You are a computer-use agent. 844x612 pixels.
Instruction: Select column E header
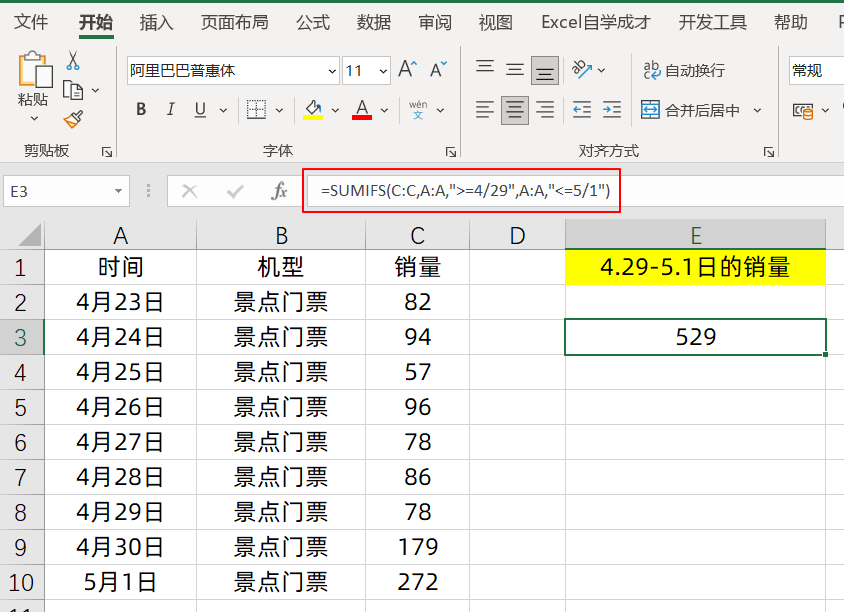click(695, 235)
